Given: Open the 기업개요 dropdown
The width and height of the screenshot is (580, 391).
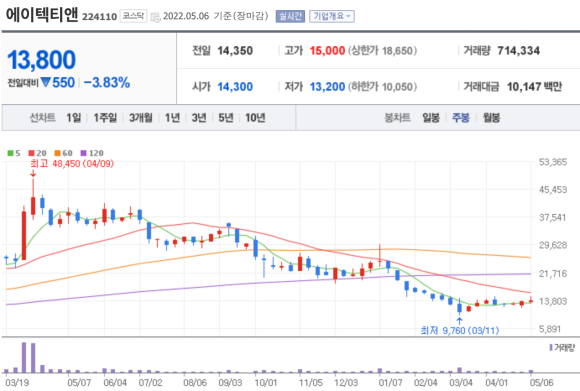Looking at the screenshot, I should pos(332,16).
